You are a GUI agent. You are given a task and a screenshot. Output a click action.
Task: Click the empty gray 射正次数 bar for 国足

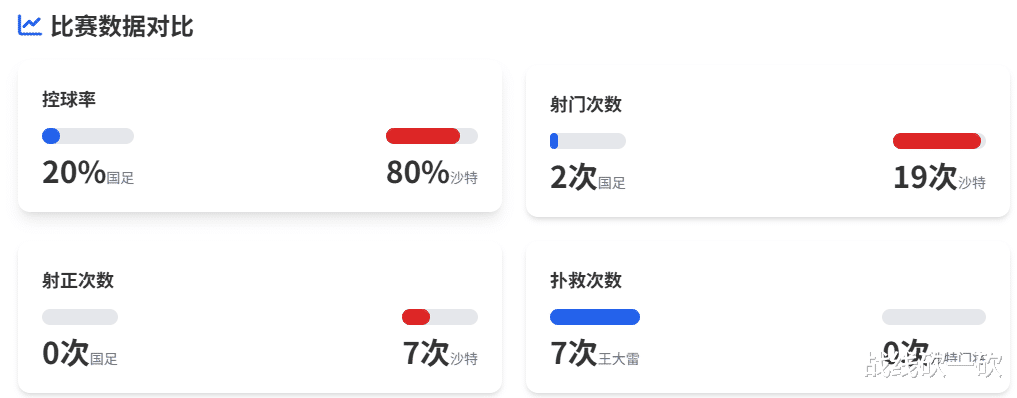(80, 317)
